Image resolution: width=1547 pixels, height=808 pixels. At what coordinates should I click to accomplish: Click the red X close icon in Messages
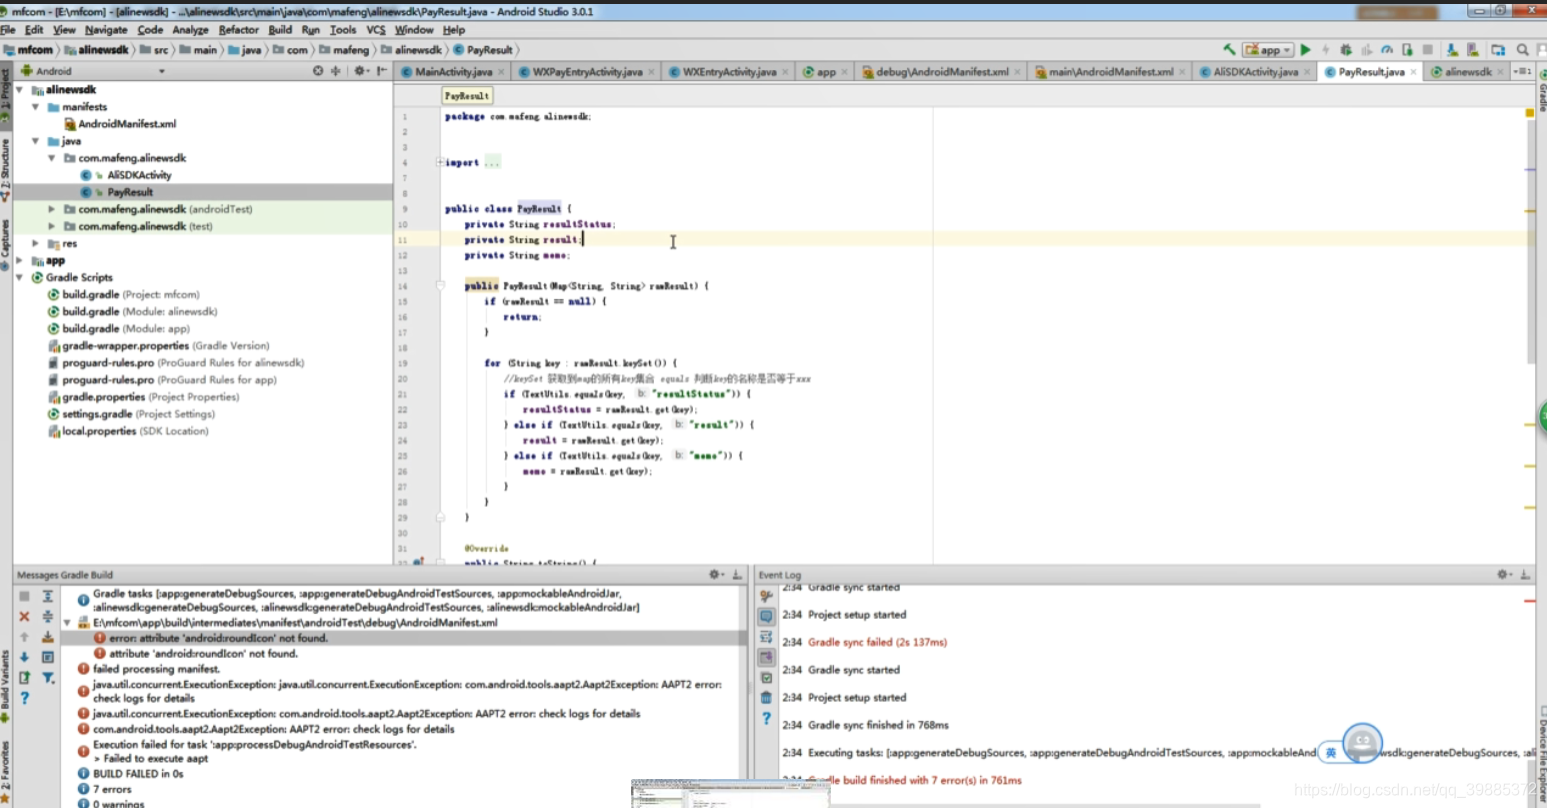click(24, 616)
